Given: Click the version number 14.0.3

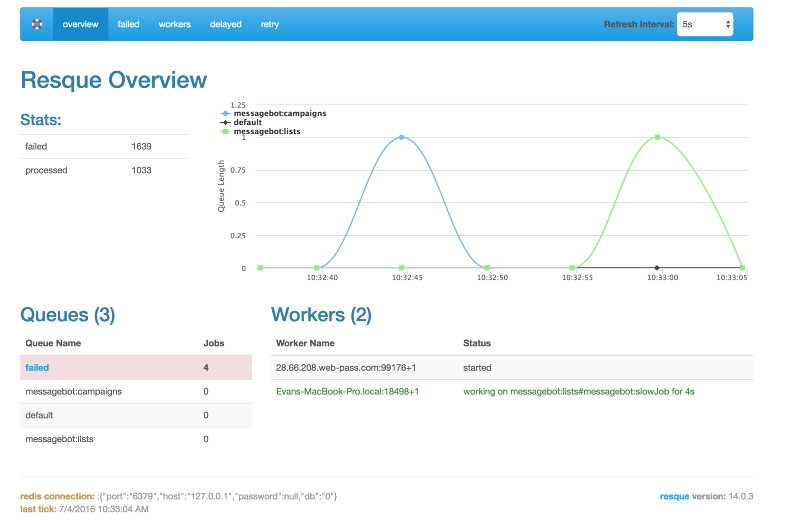Looking at the screenshot, I should (x=740, y=496).
